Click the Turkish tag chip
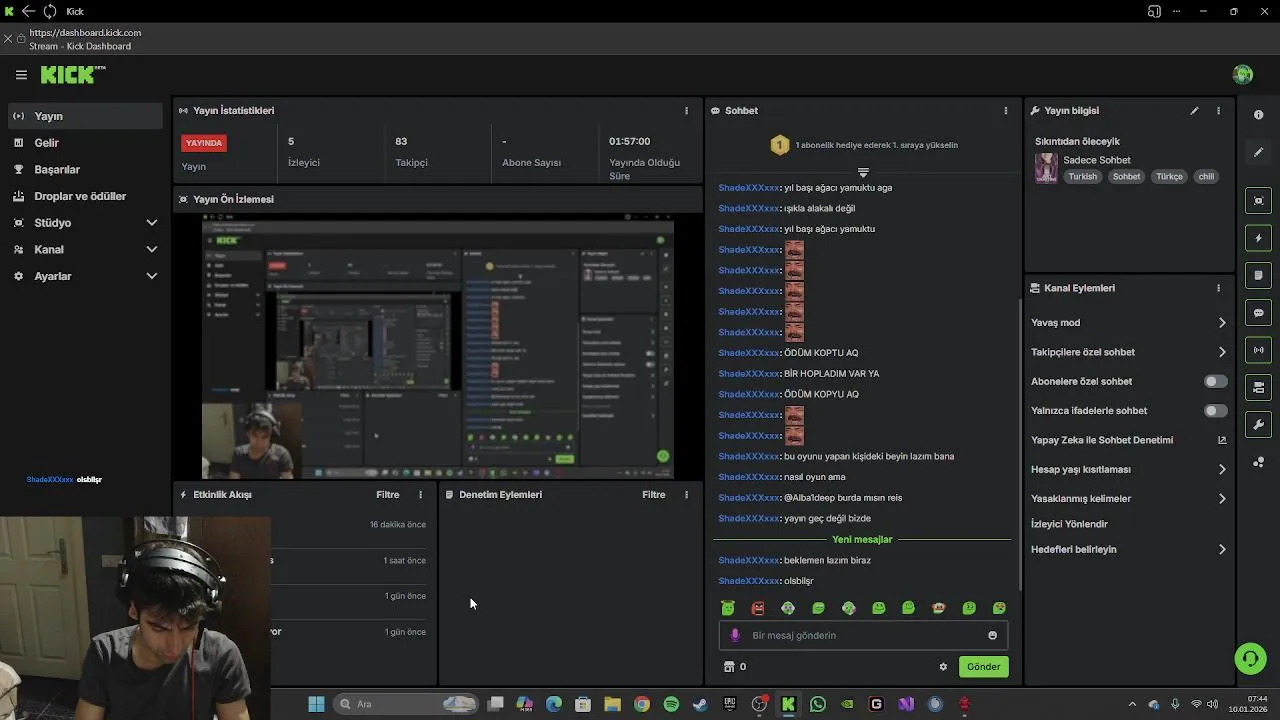Screen dimensions: 1280x720 click(1082, 177)
